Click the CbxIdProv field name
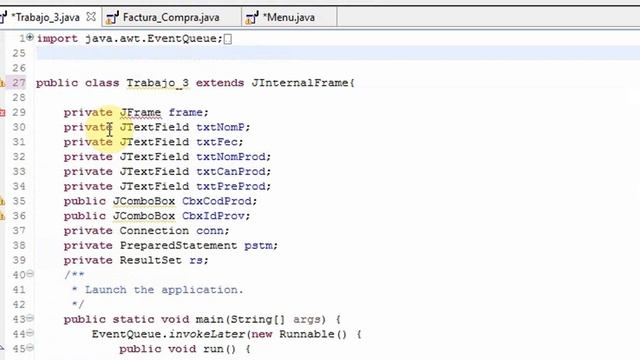 [x=213, y=216]
